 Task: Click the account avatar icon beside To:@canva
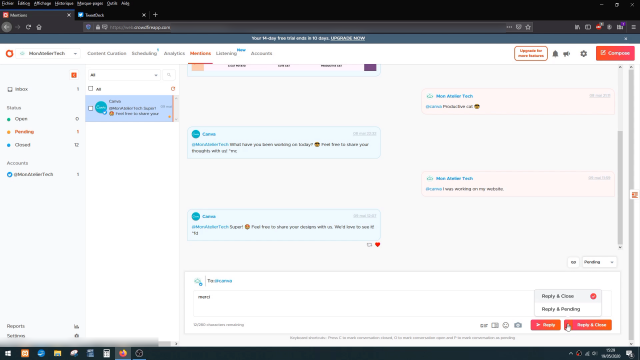point(198,281)
